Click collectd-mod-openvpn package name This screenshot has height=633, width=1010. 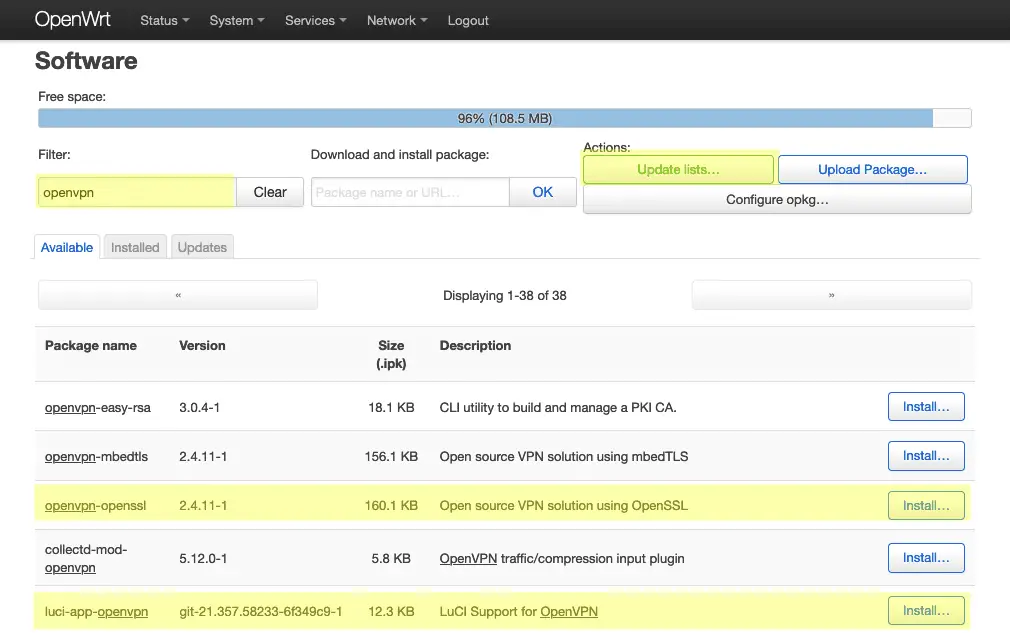tap(86, 558)
